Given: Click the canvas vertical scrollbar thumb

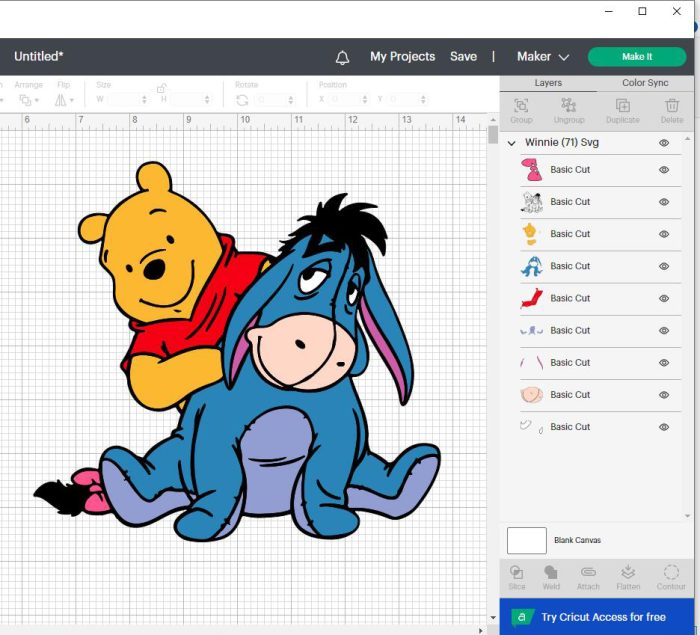Looking at the screenshot, I should pyautogui.click(x=493, y=135).
